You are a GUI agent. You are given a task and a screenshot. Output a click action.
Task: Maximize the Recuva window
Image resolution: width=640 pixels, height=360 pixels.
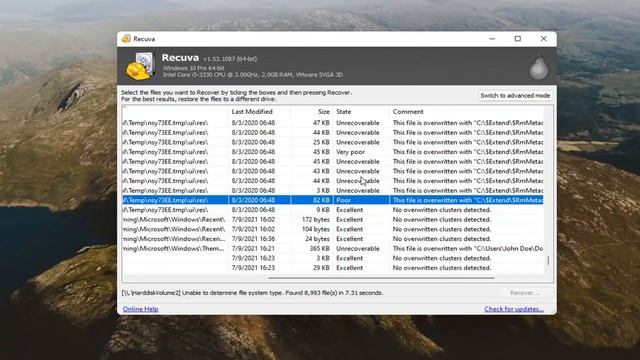518,39
